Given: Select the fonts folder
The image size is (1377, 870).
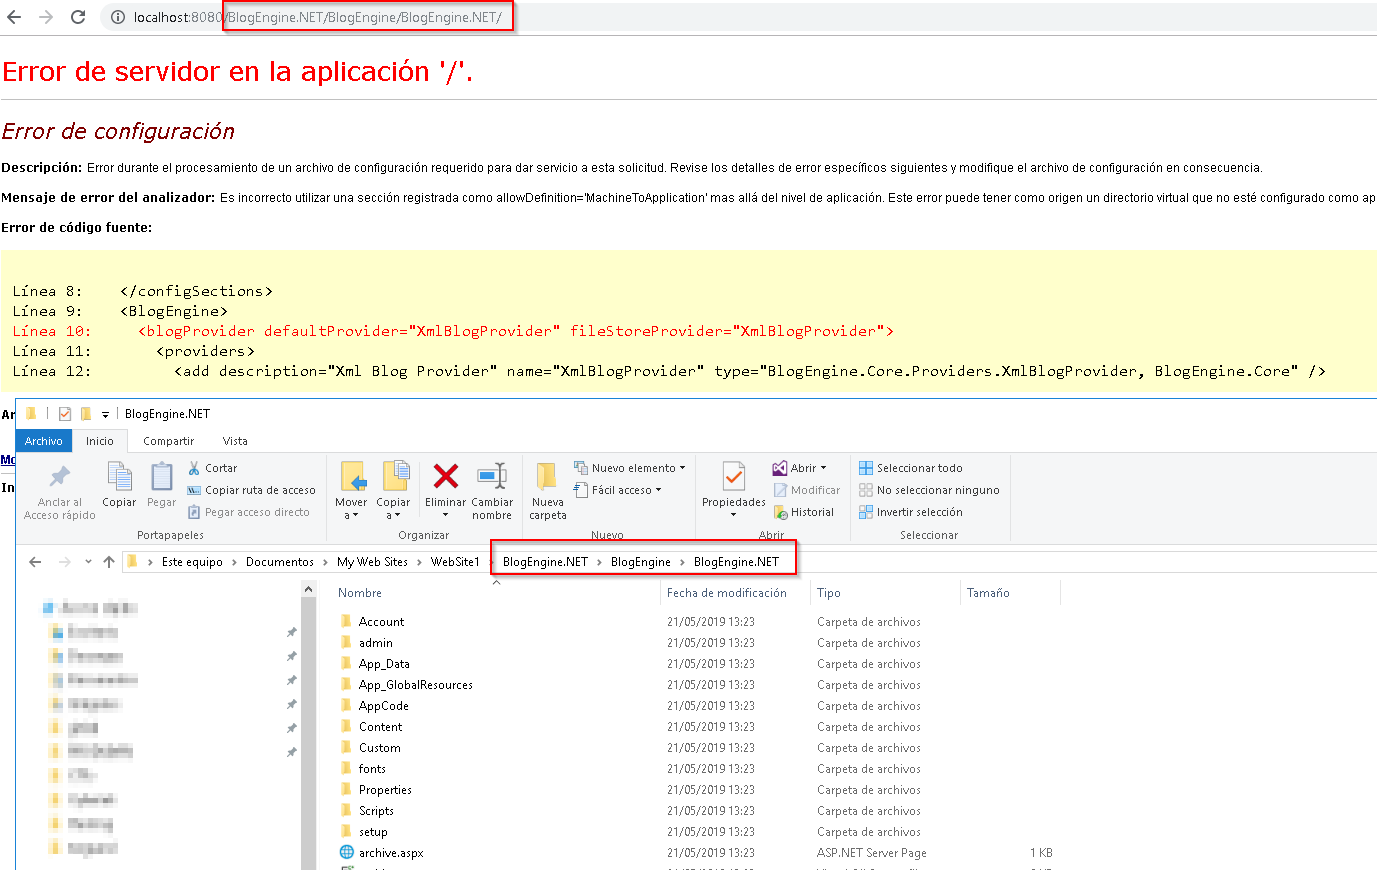Looking at the screenshot, I should coord(372,769).
